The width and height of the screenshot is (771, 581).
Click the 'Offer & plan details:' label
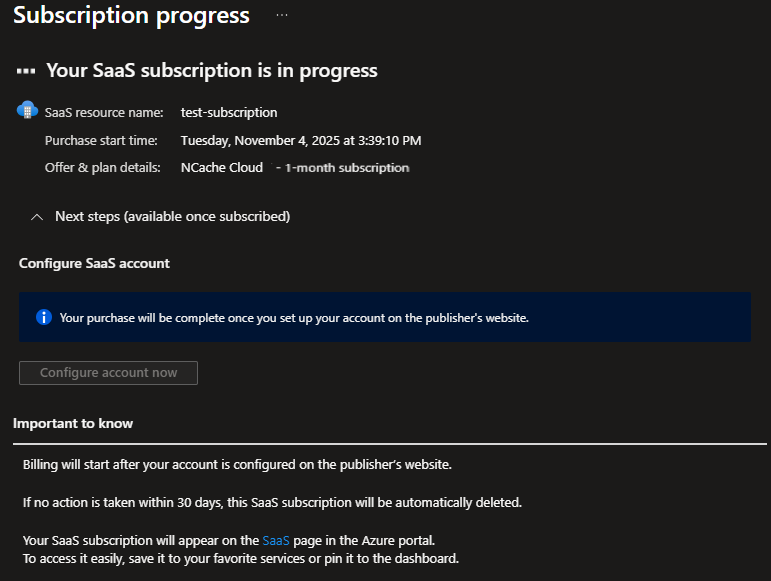click(x=103, y=168)
